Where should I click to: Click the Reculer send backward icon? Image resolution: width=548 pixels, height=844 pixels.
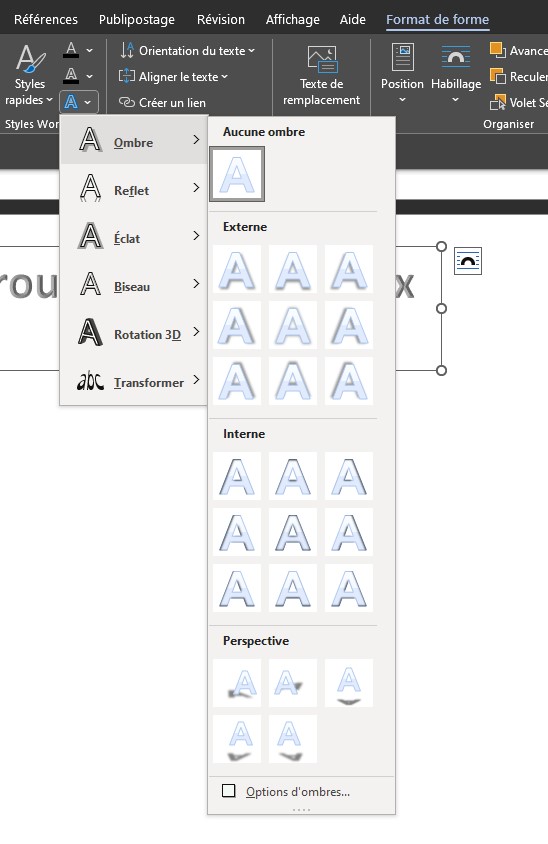point(497,76)
